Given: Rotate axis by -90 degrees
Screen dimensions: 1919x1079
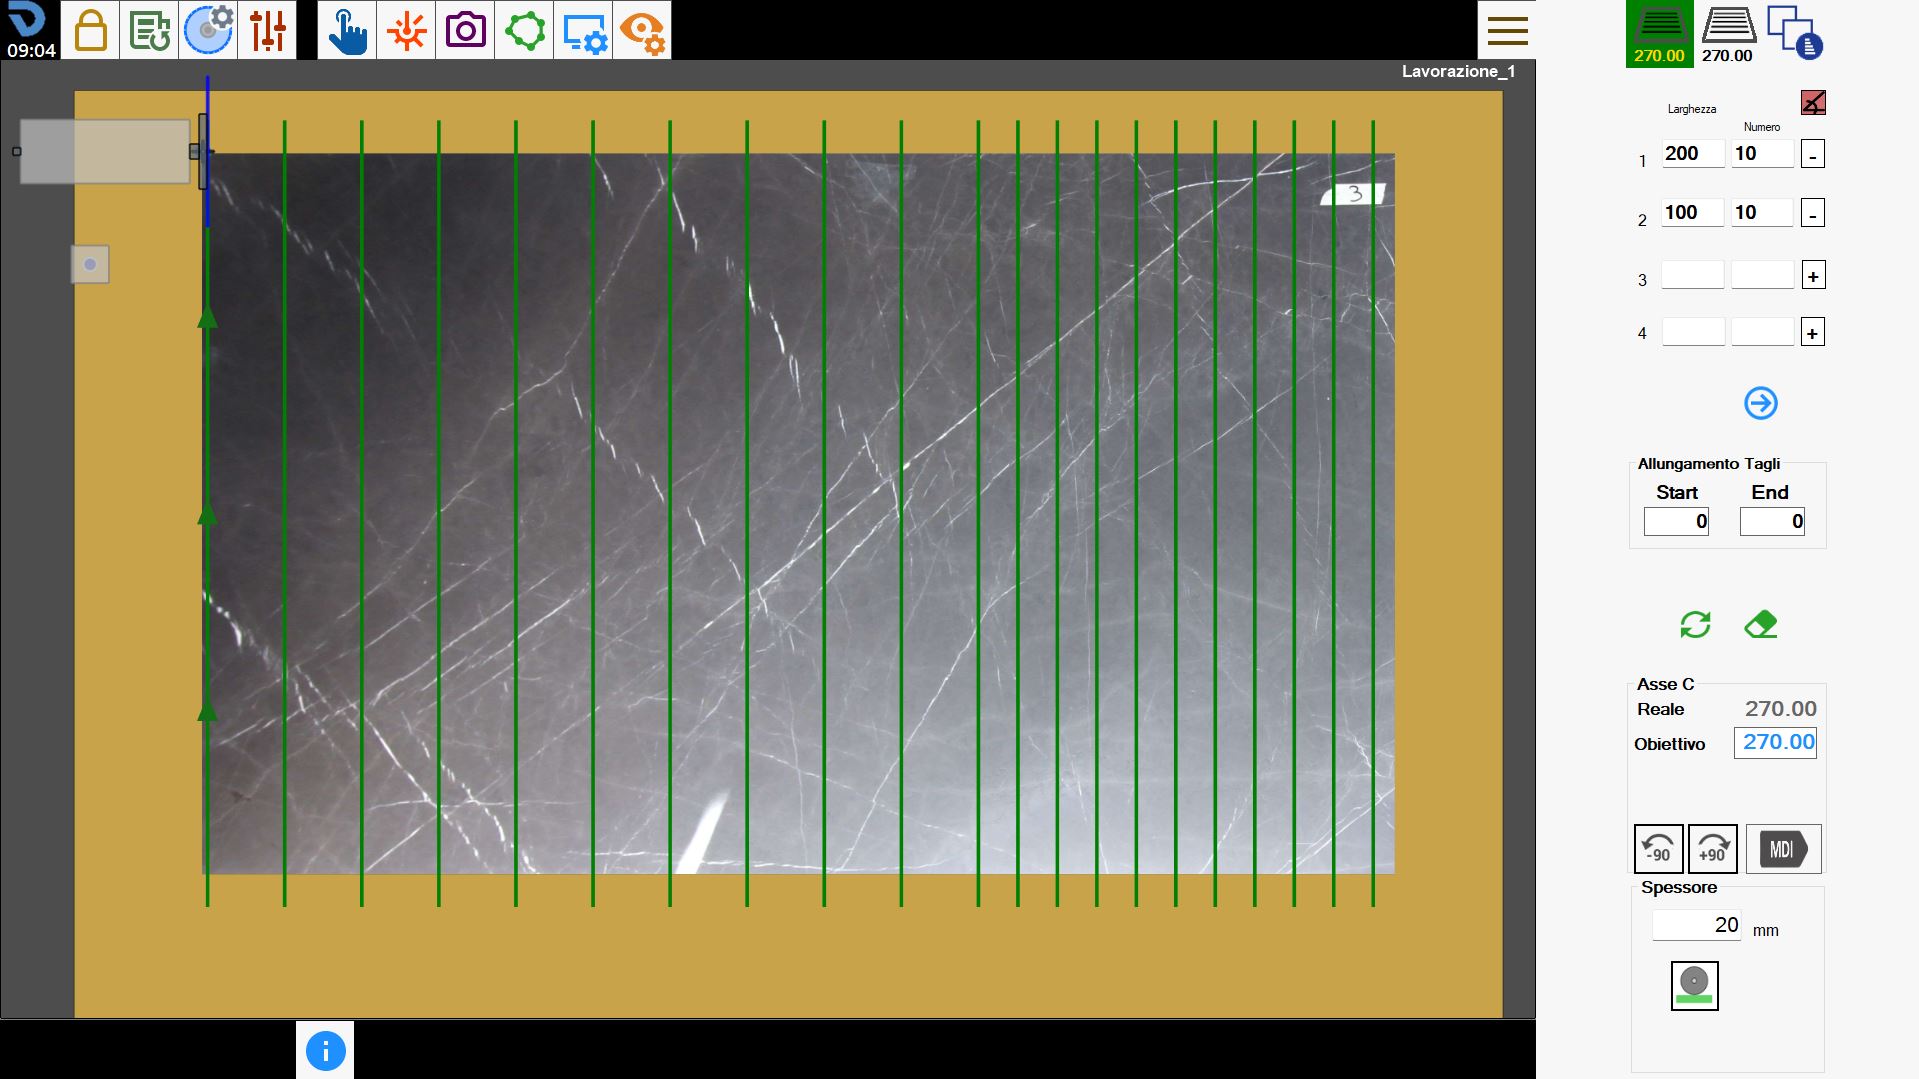Looking at the screenshot, I should click(1659, 849).
